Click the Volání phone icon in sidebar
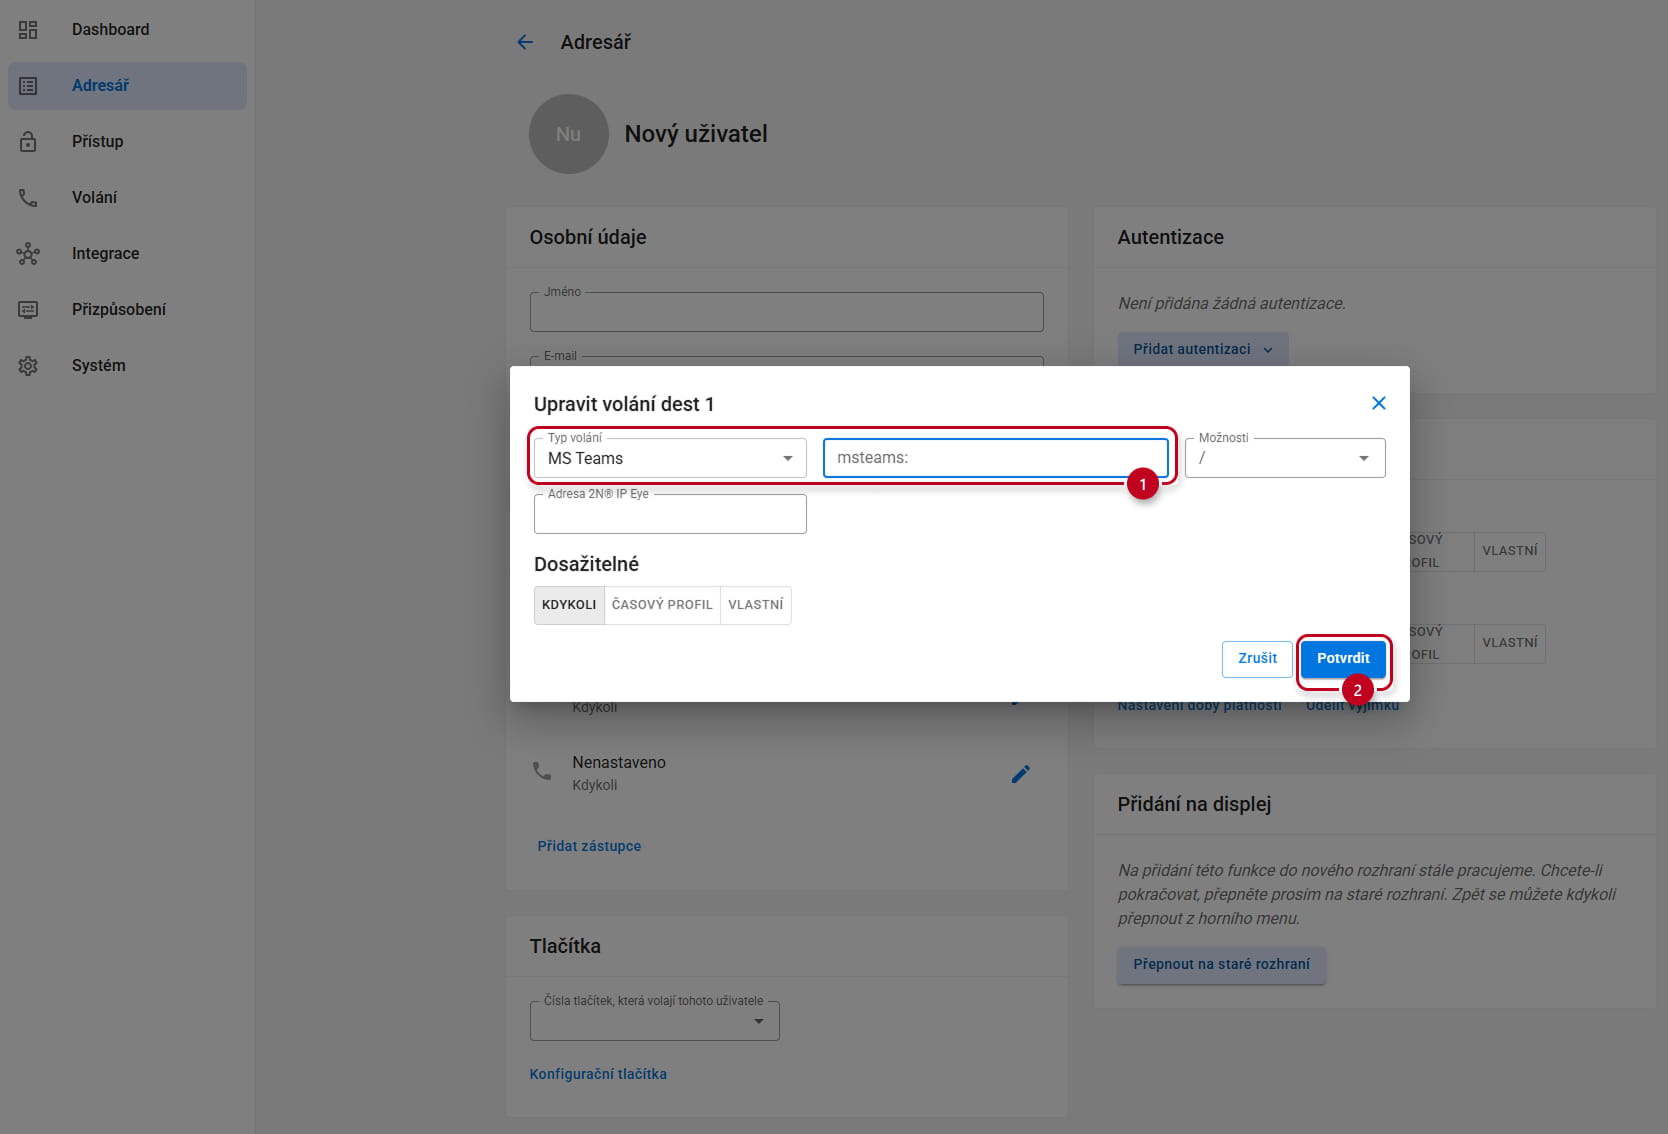Image resolution: width=1668 pixels, height=1134 pixels. pos(28,198)
